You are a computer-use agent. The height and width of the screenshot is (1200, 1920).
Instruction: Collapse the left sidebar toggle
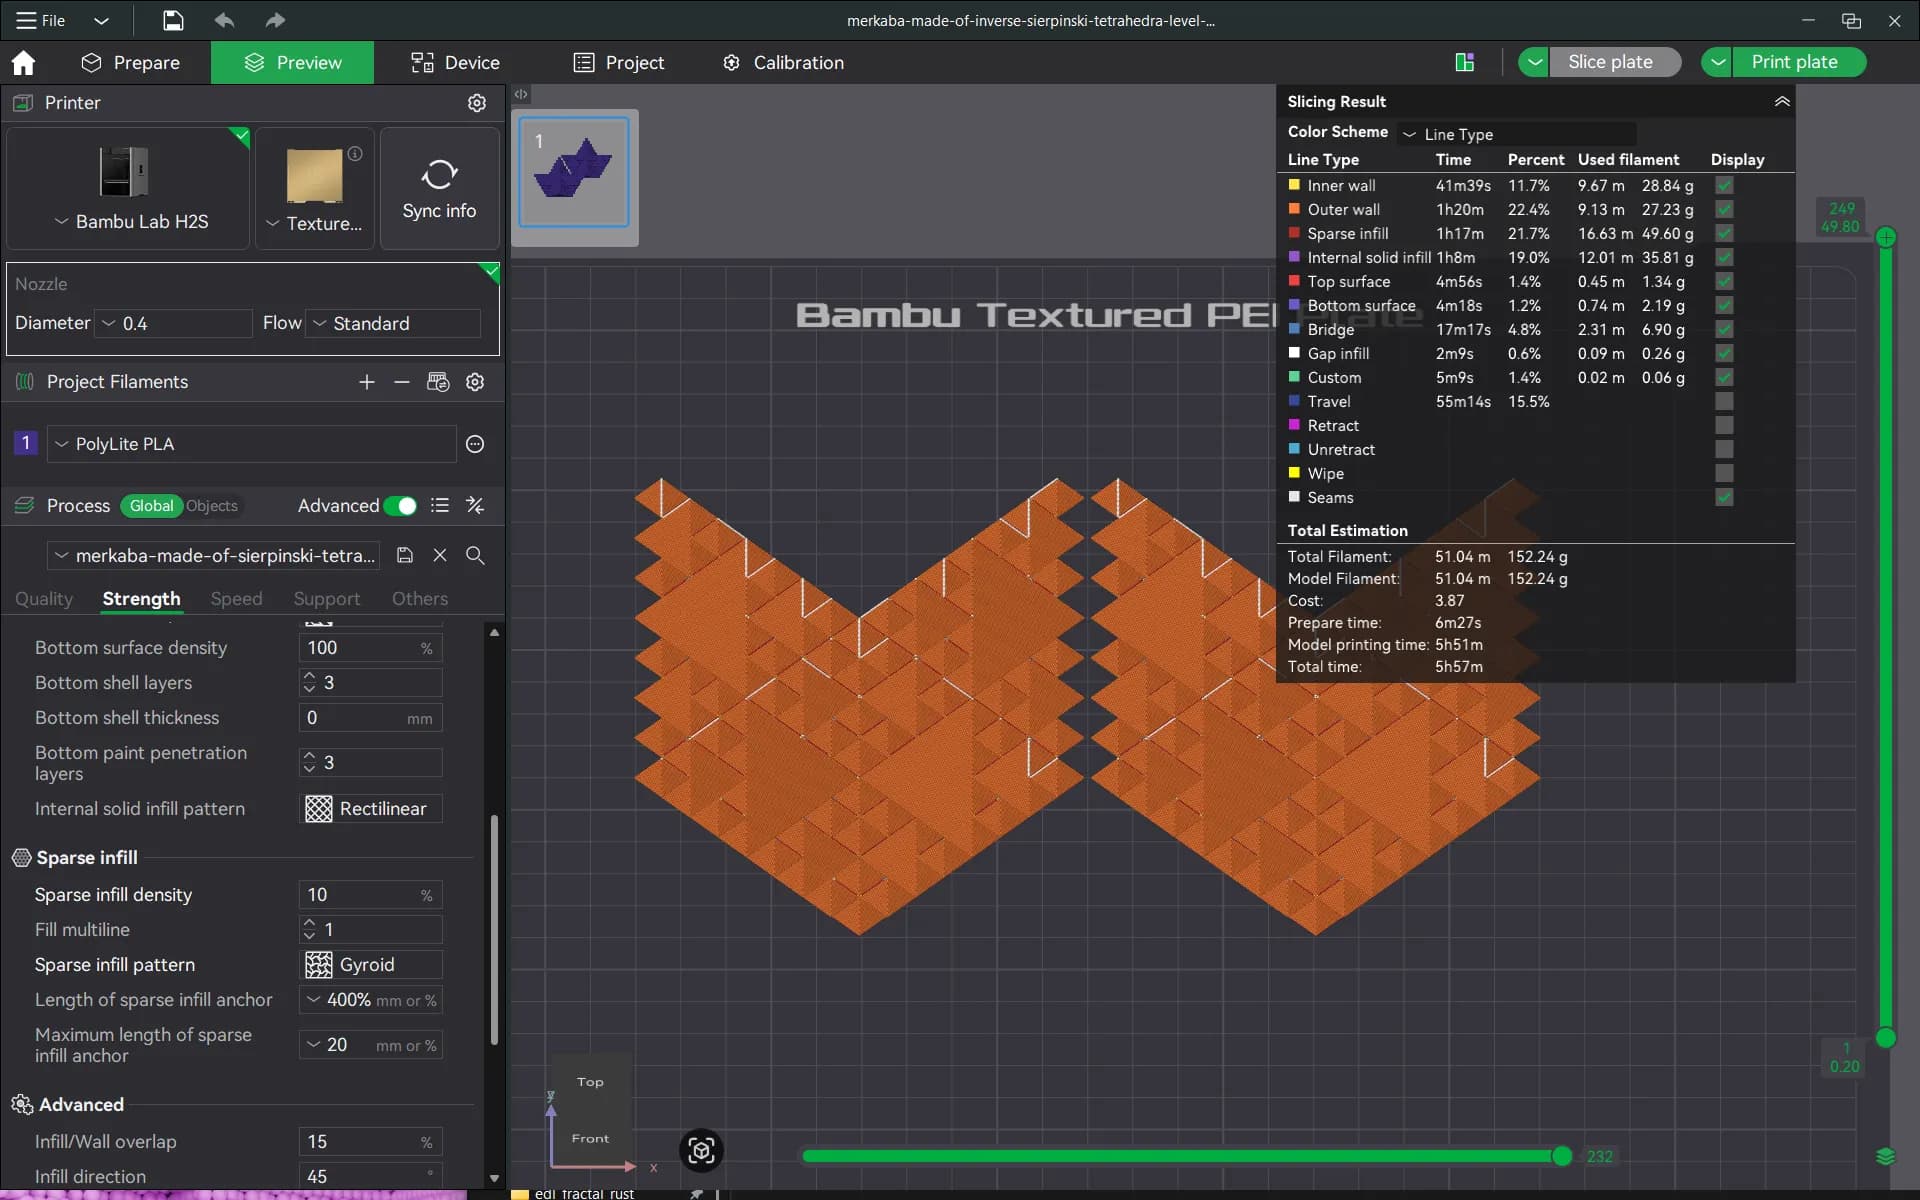click(521, 94)
